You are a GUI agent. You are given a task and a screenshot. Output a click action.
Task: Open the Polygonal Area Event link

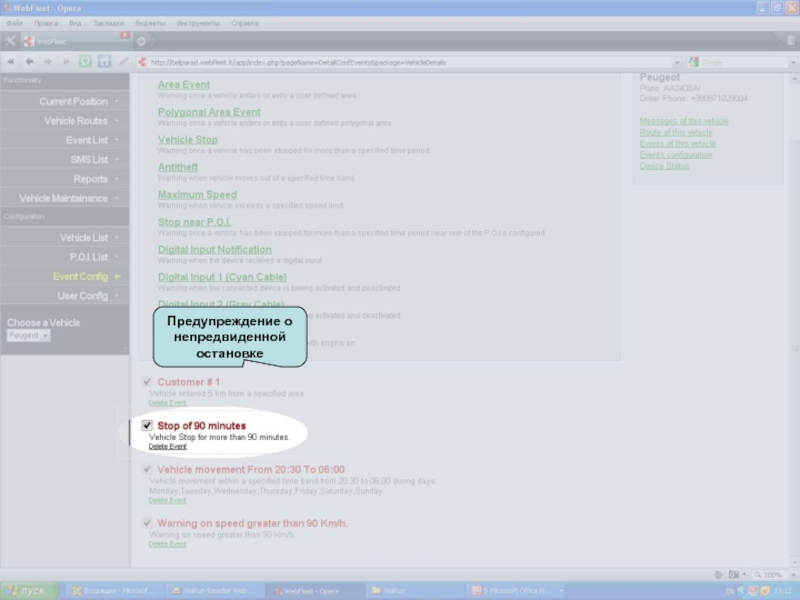click(209, 112)
